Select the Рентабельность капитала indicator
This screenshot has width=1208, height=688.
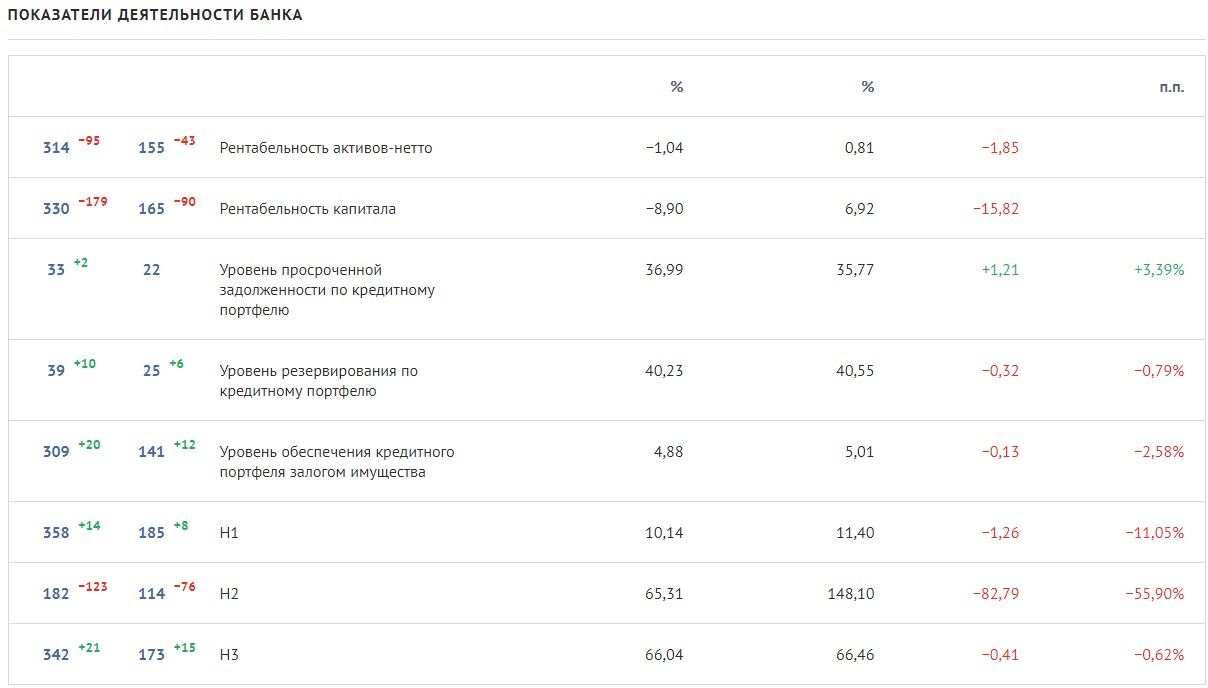pos(308,209)
